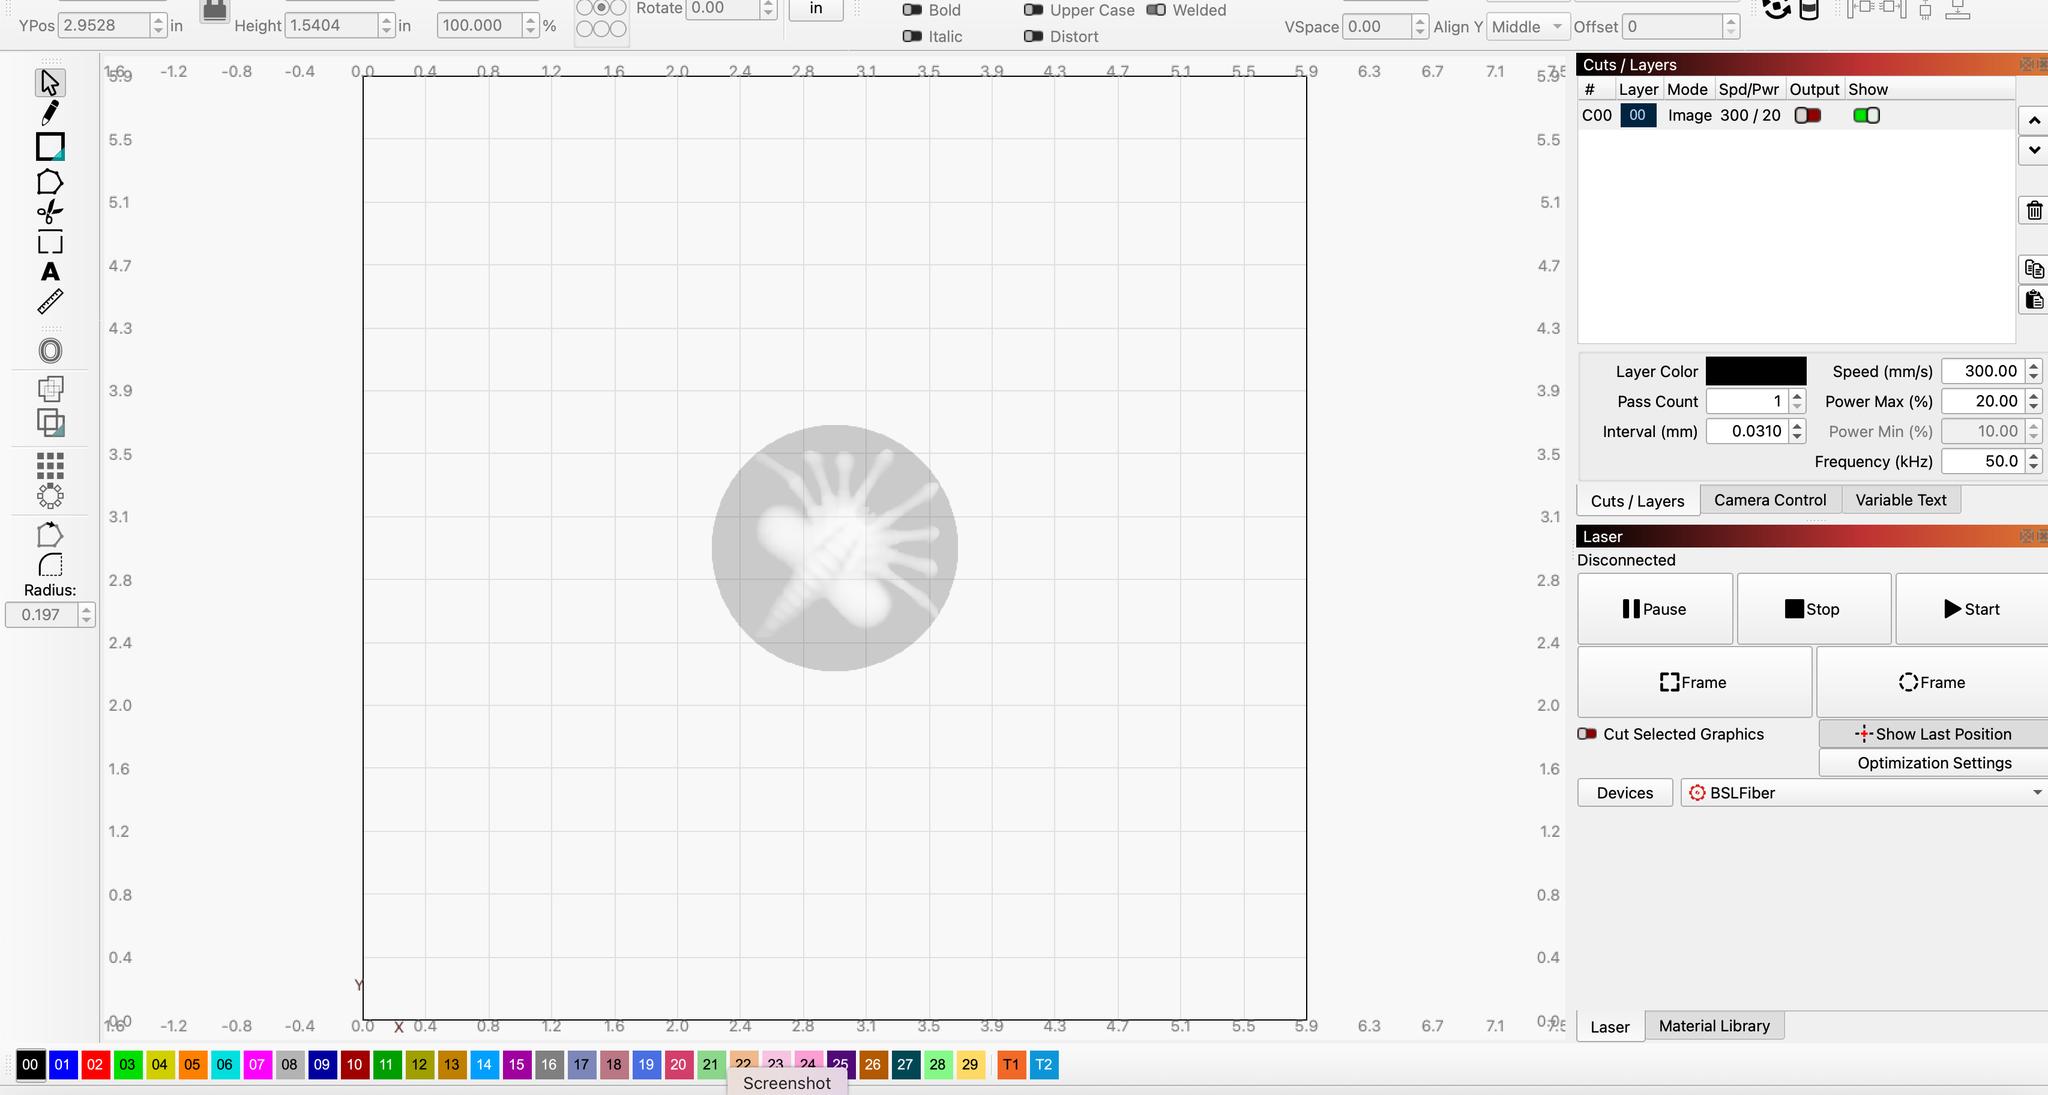
Task: Toggle the Output switch for layer C00
Action: point(1808,115)
